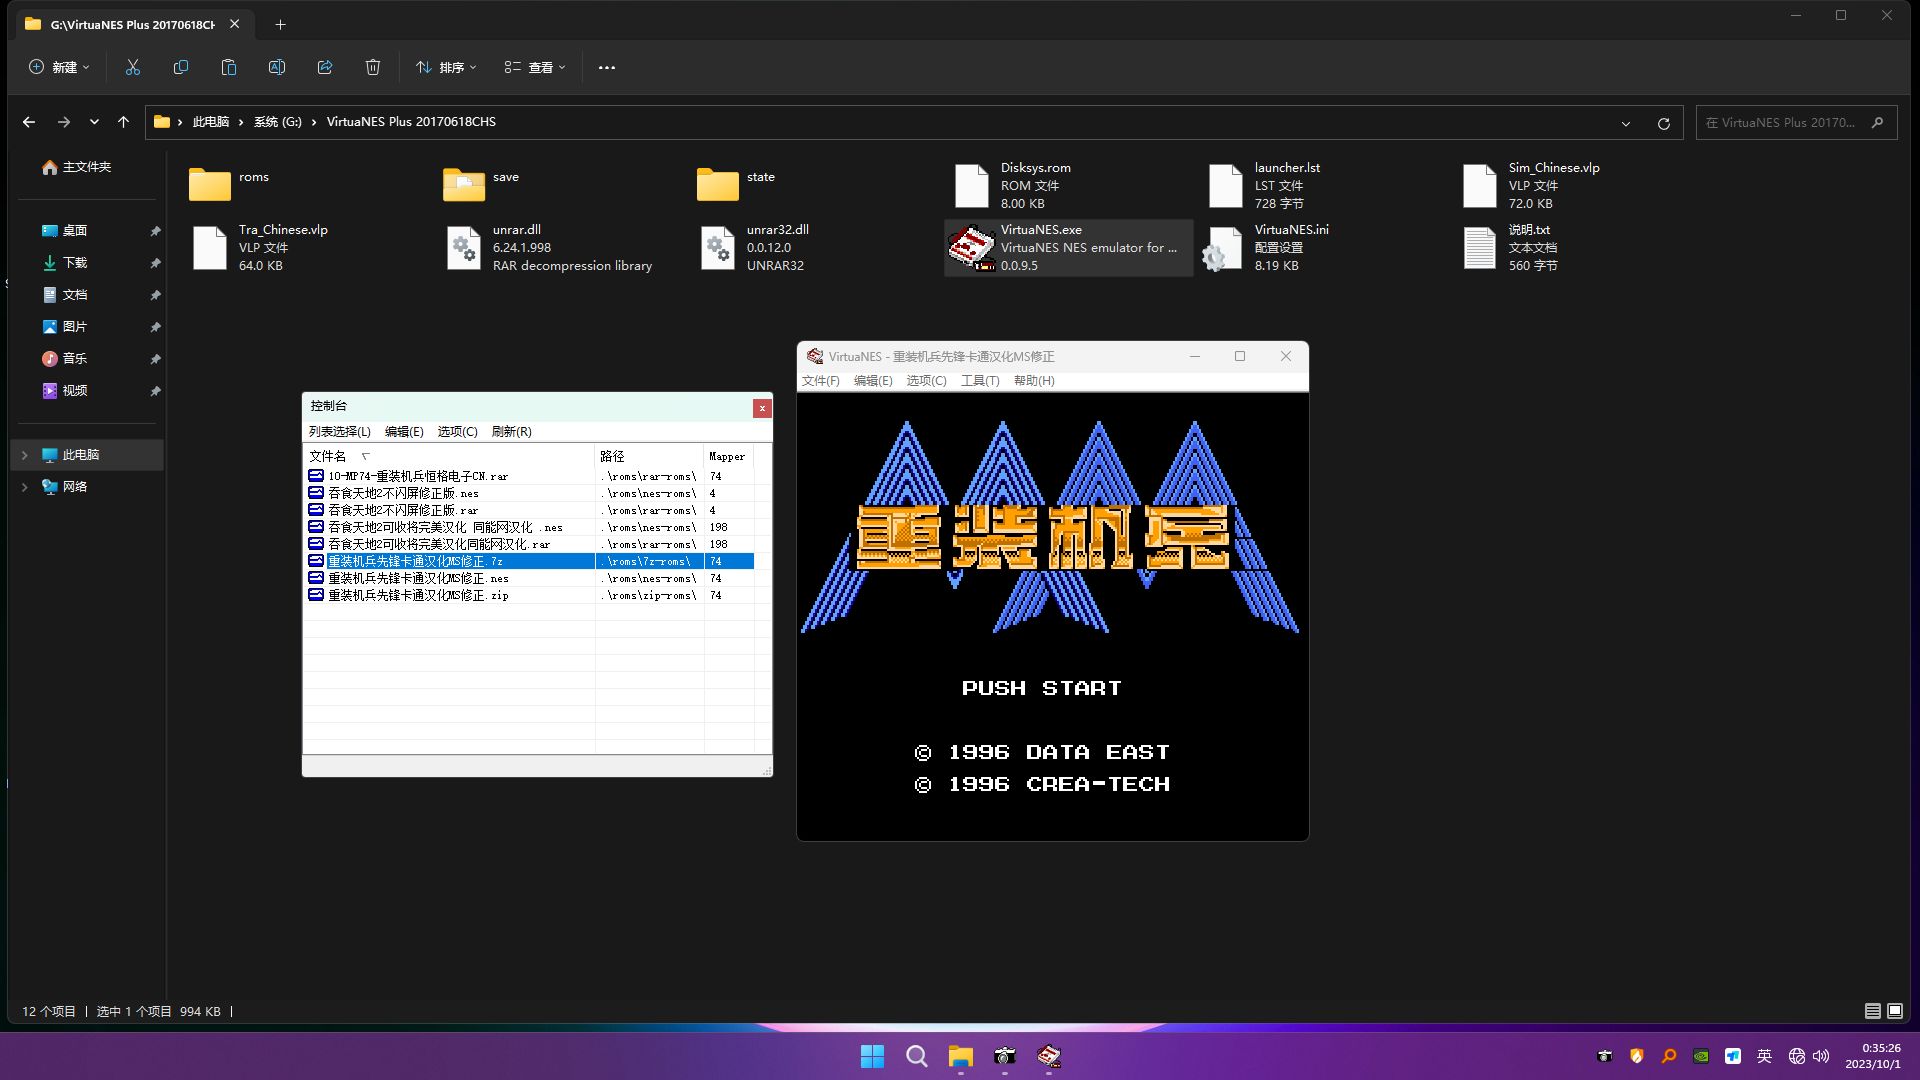Screen dimensions: 1920x1080
Task: Click the Cut icon in Explorer toolbar
Action: point(133,67)
